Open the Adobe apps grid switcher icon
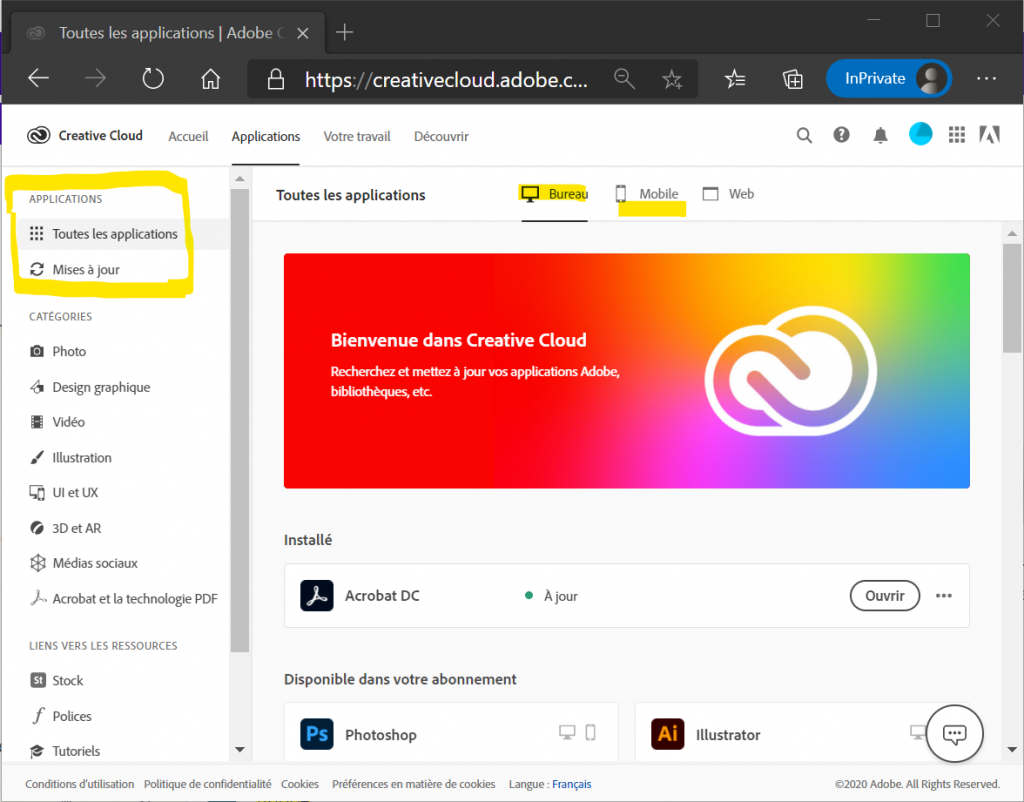 pos(956,136)
